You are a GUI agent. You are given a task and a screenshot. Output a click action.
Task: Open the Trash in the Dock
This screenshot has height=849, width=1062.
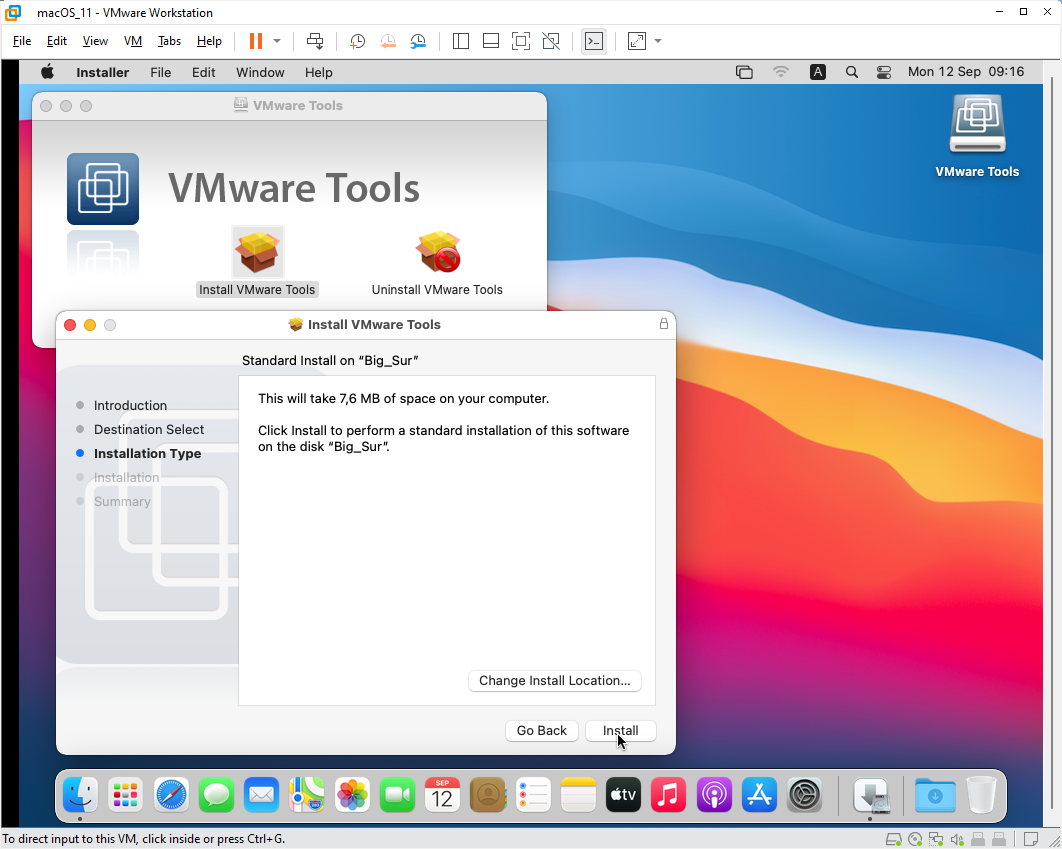click(981, 795)
